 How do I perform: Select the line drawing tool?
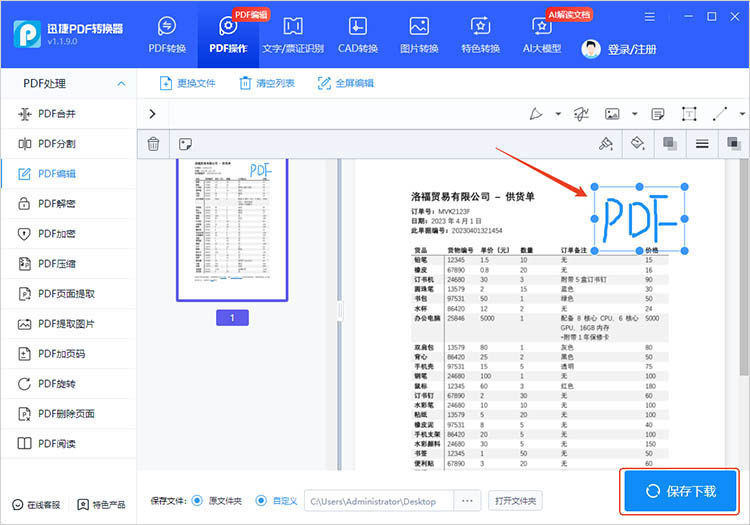tap(719, 114)
